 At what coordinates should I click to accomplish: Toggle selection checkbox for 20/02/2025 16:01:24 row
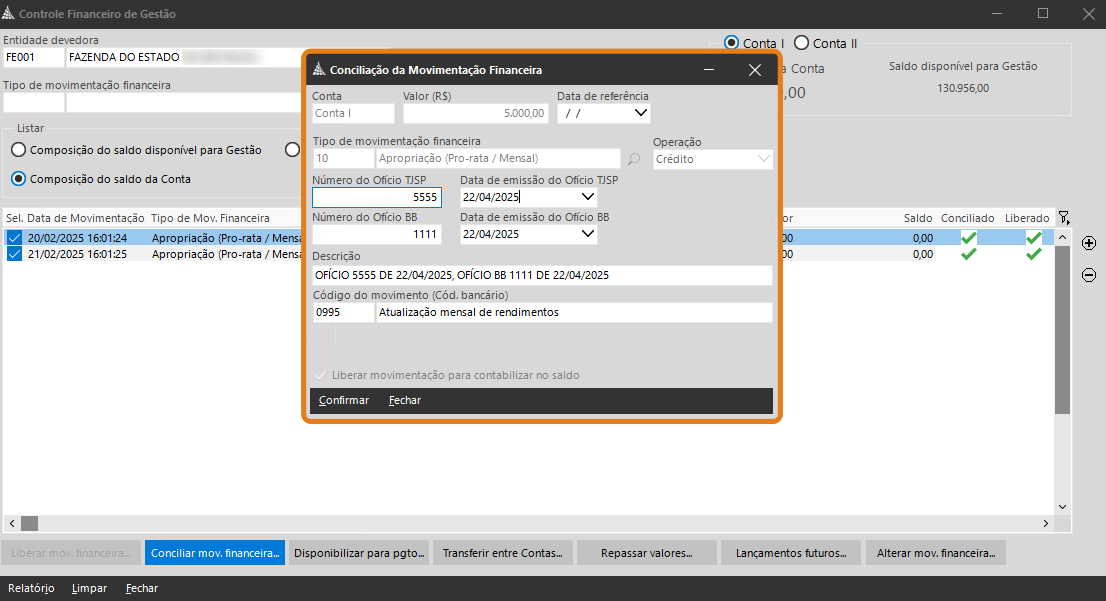(x=14, y=238)
